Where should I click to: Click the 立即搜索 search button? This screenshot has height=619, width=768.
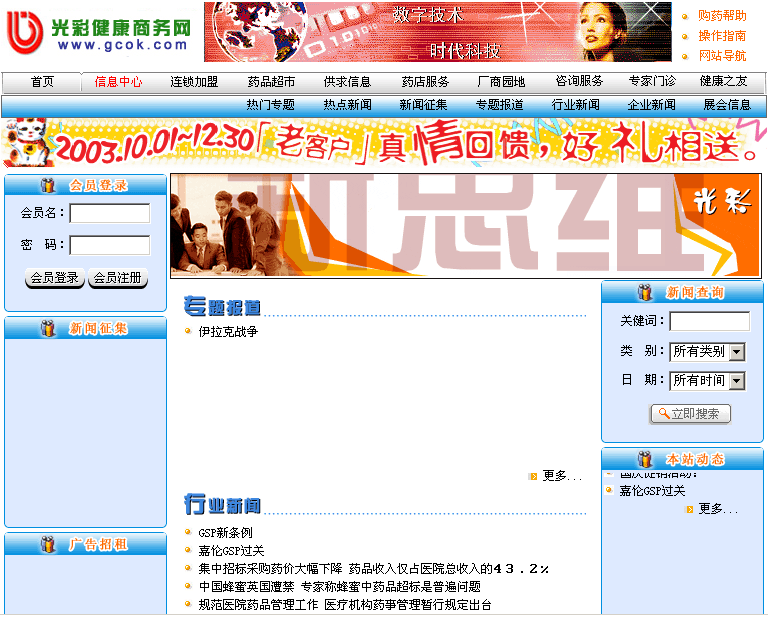(x=690, y=414)
